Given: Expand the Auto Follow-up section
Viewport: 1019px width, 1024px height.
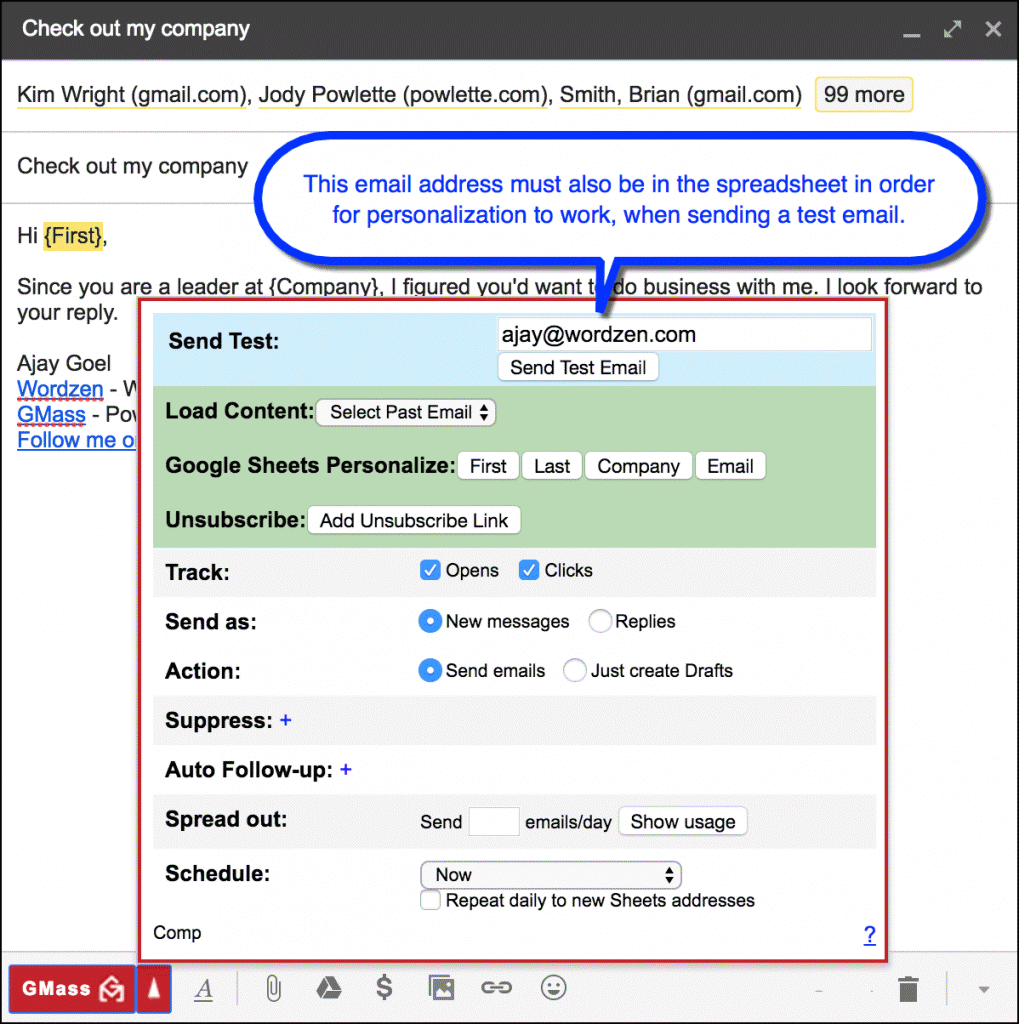Looking at the screenshot, I should [345, 770].
